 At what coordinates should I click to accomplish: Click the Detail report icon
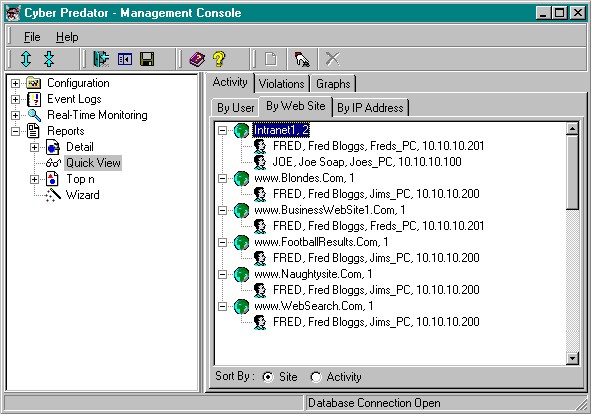tap(53, 147)
